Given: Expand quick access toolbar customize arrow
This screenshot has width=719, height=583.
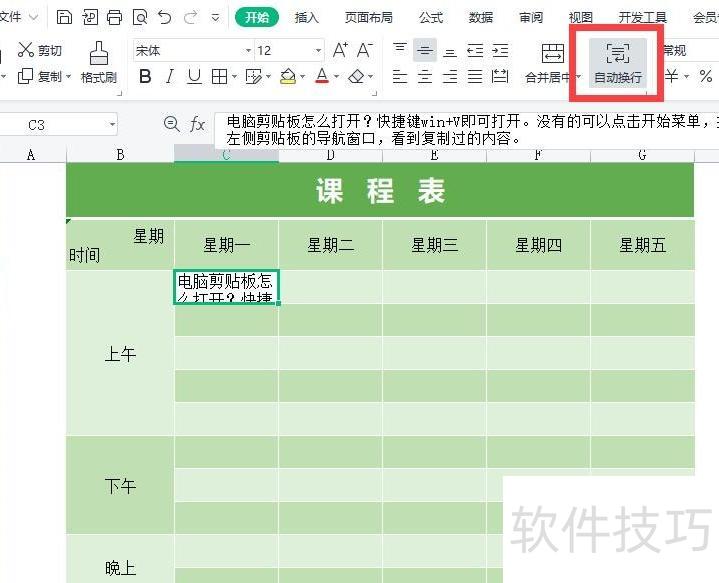Looking at the screenshot, I should (x=216, y=18).
